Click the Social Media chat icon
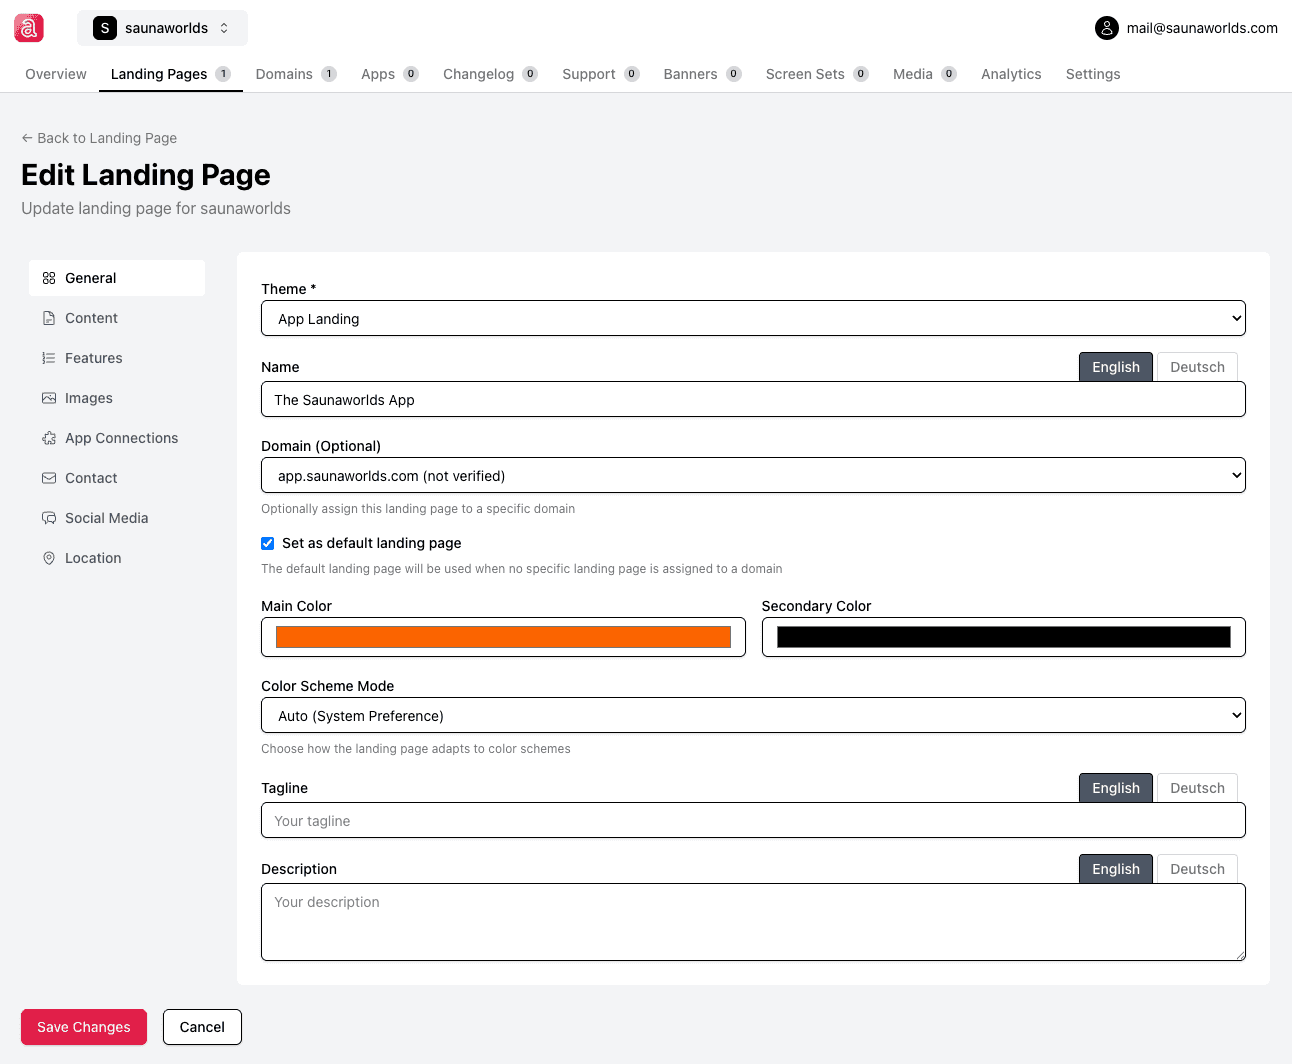 (49, 518)
